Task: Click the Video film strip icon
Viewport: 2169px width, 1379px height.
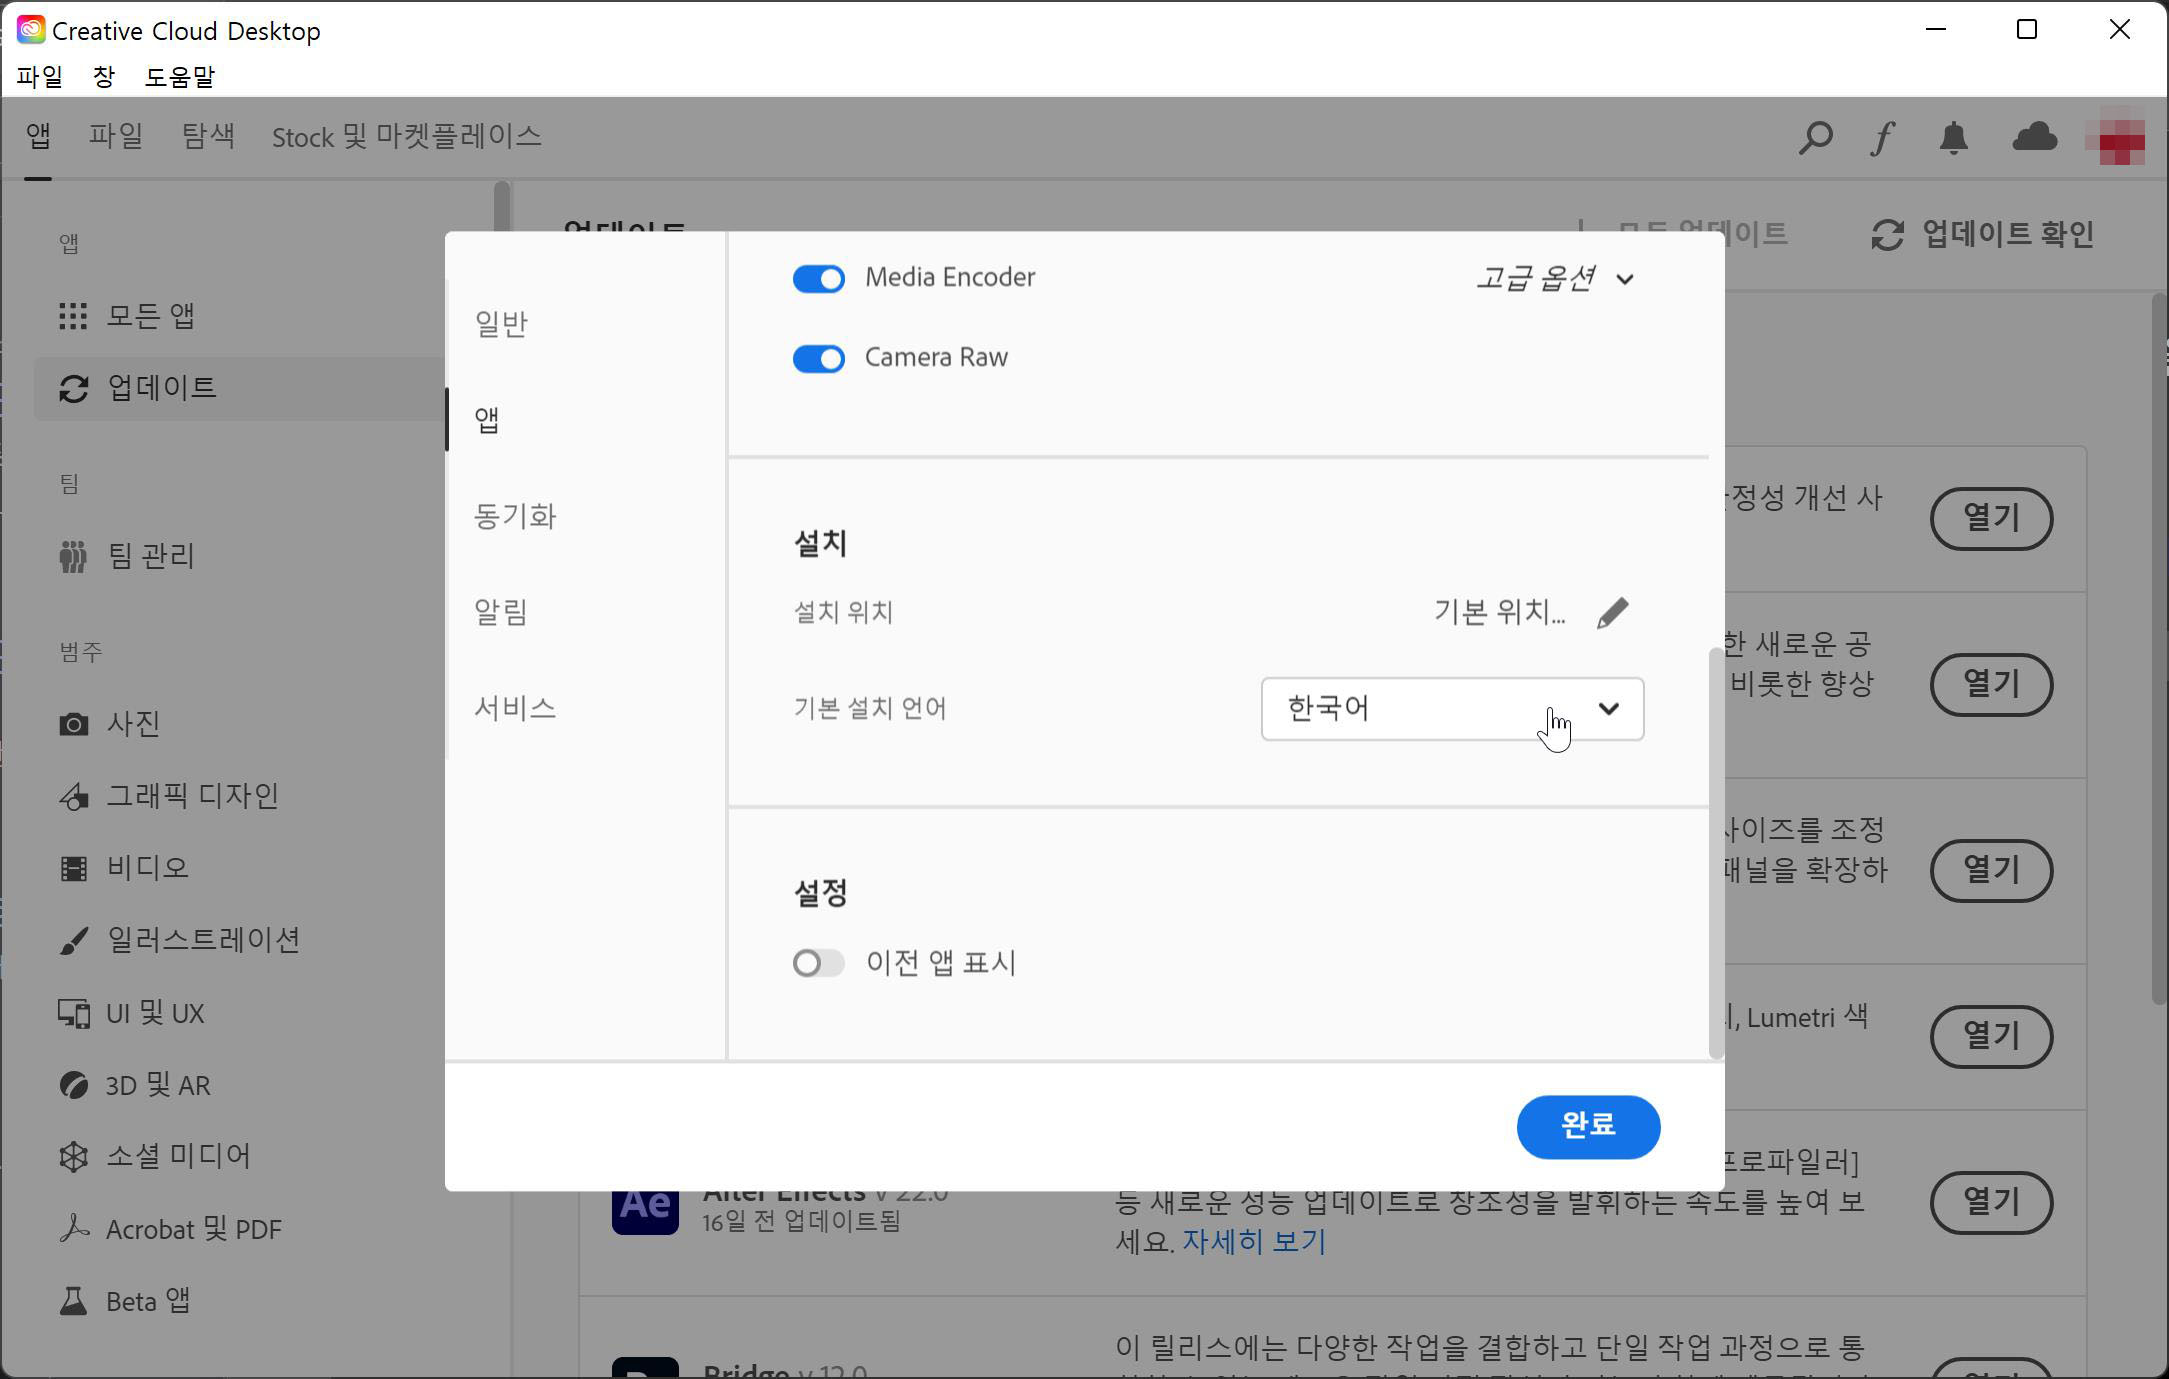Action: 73,868
